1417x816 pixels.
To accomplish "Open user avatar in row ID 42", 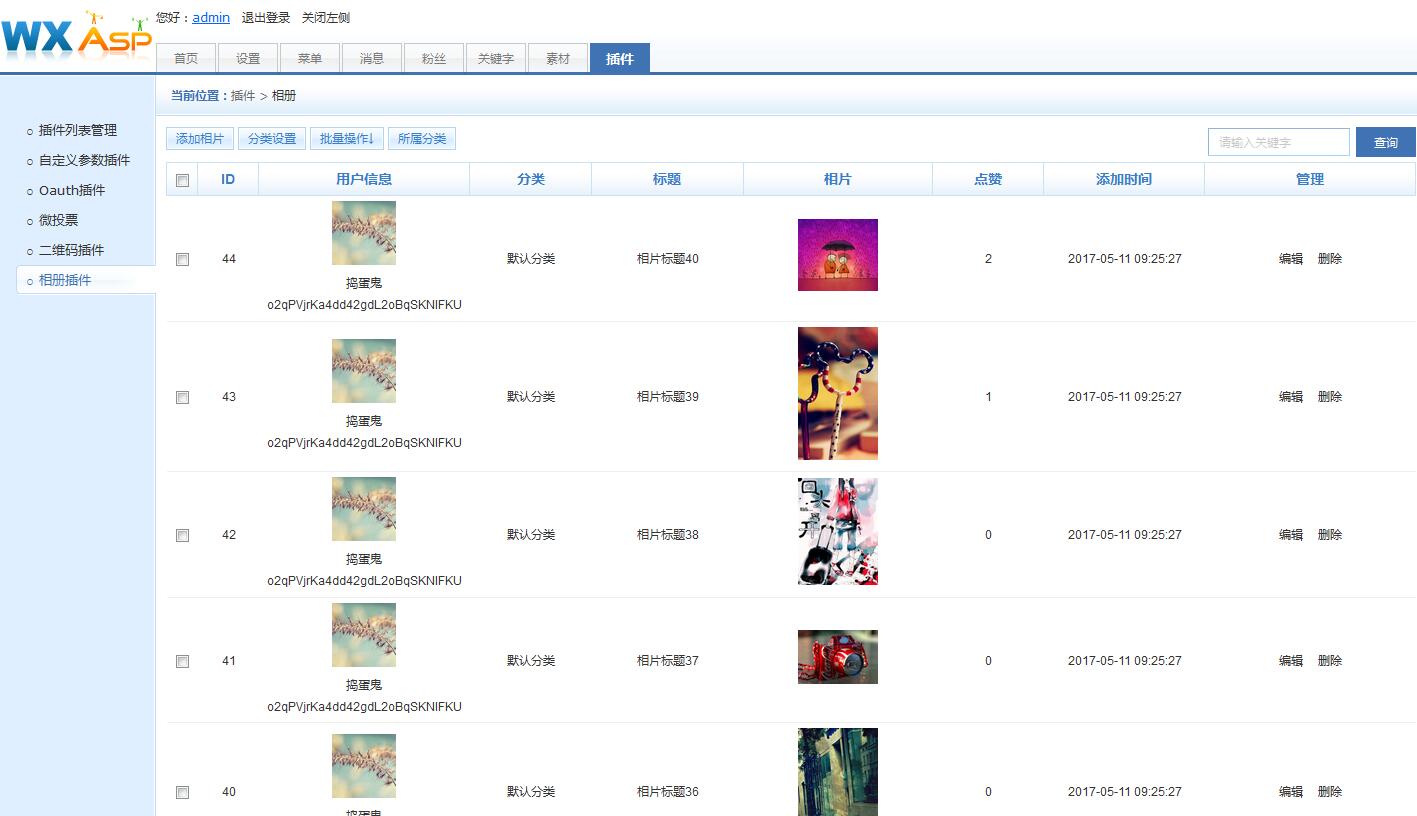I will [364, 509].
